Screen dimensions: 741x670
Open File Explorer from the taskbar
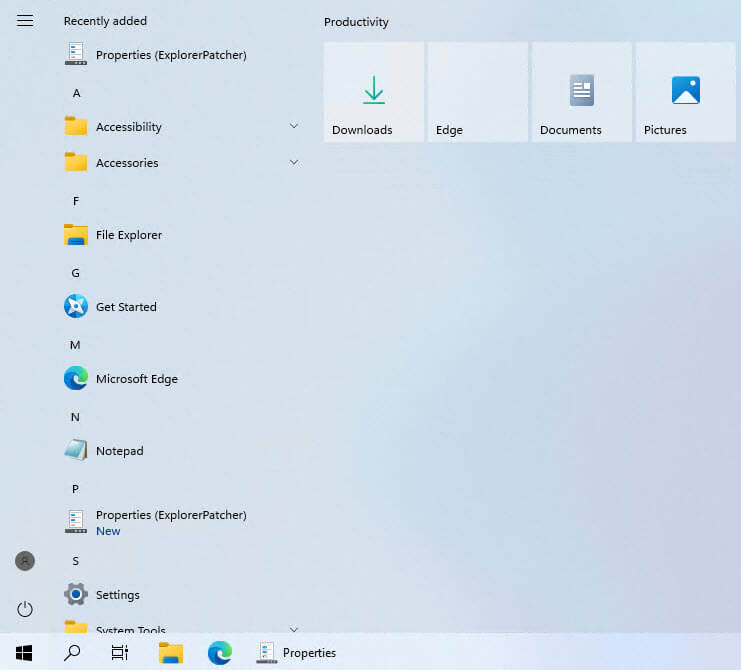171,653
